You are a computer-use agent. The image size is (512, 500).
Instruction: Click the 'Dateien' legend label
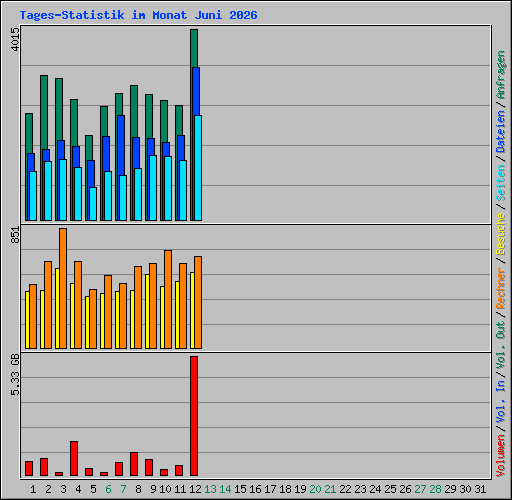coord(501,132)
